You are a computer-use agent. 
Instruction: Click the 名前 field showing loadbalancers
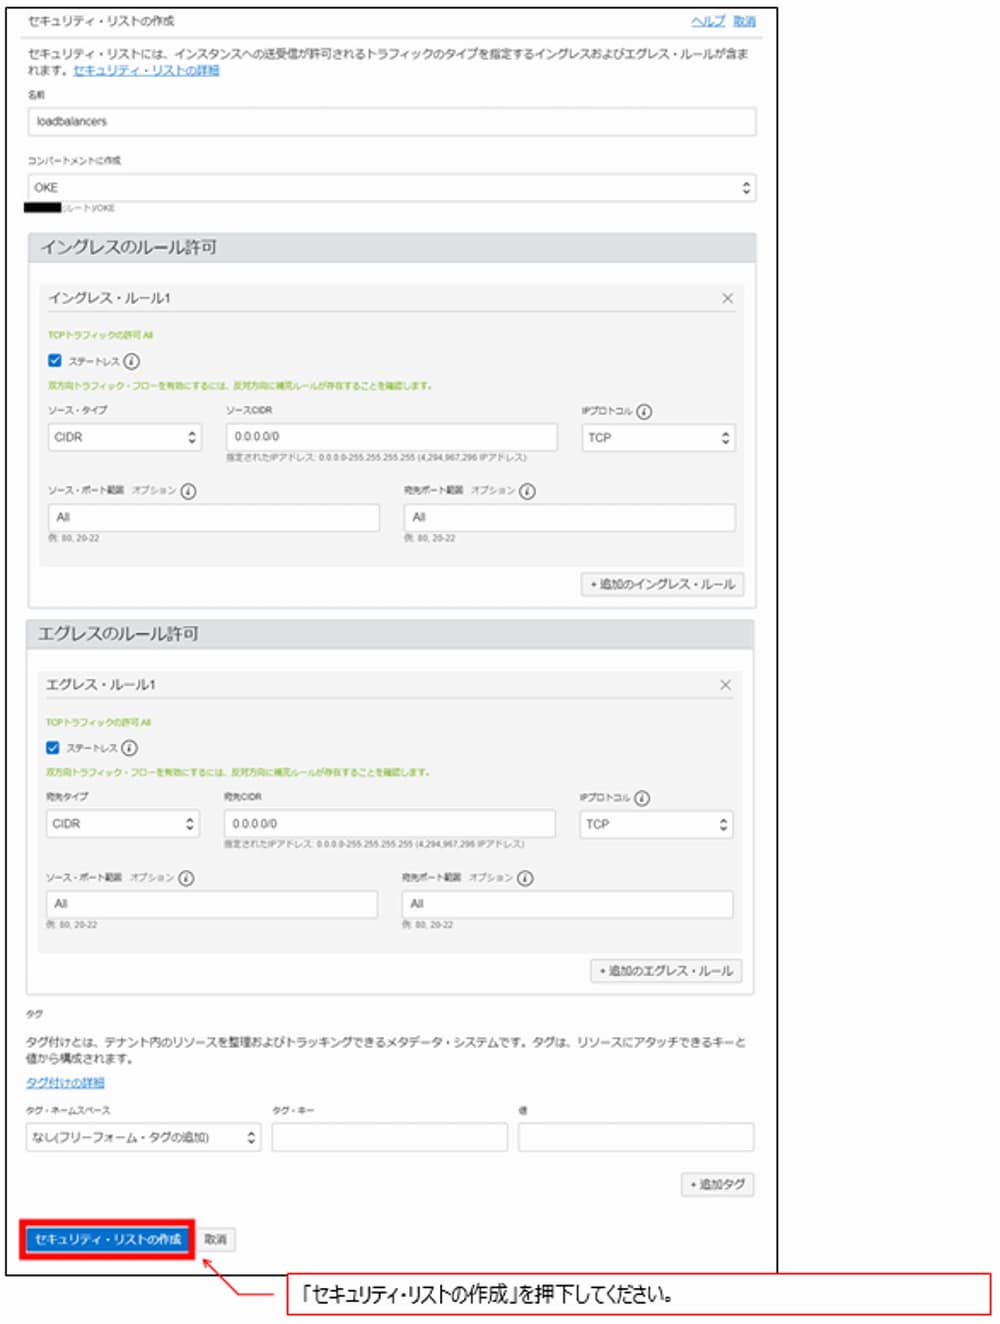pos(391,121)
